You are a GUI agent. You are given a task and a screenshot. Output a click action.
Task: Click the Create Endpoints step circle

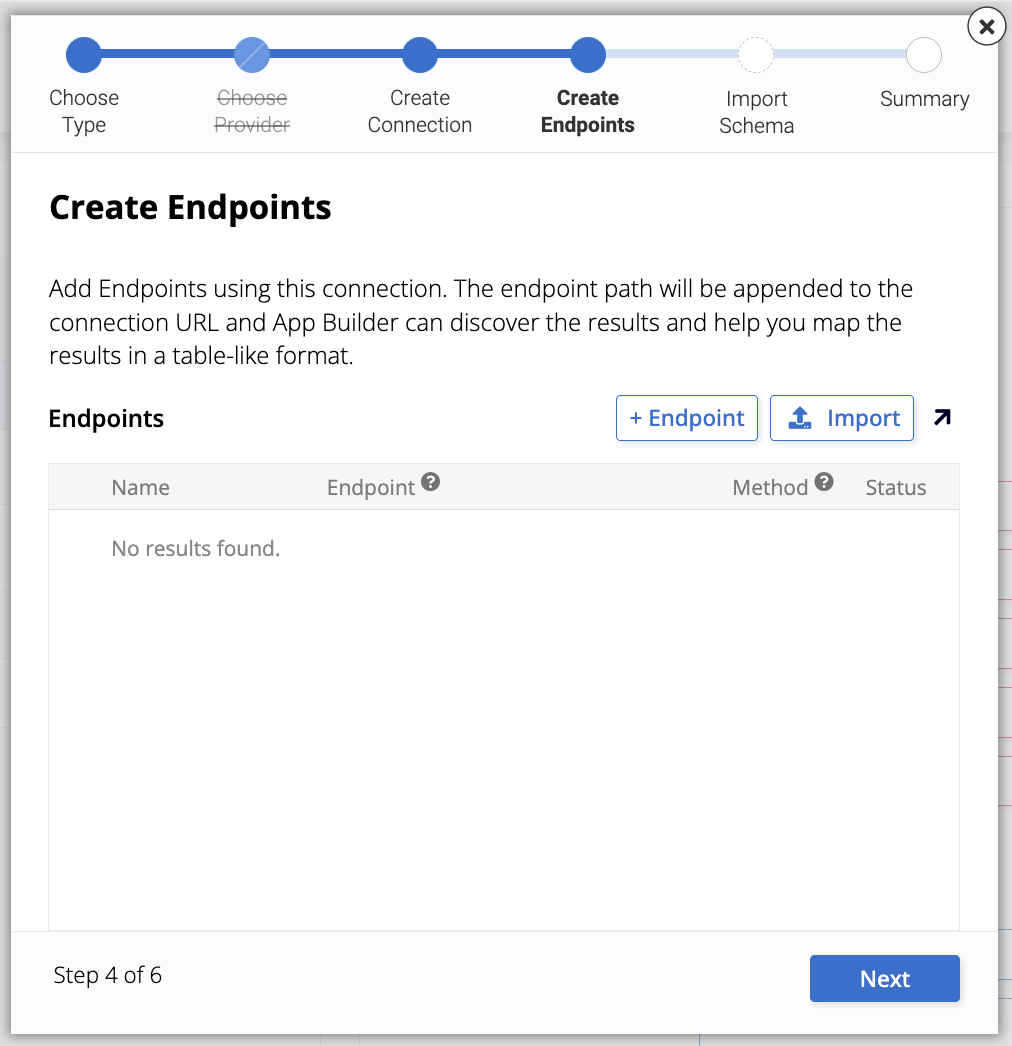[x=588, y=54]
